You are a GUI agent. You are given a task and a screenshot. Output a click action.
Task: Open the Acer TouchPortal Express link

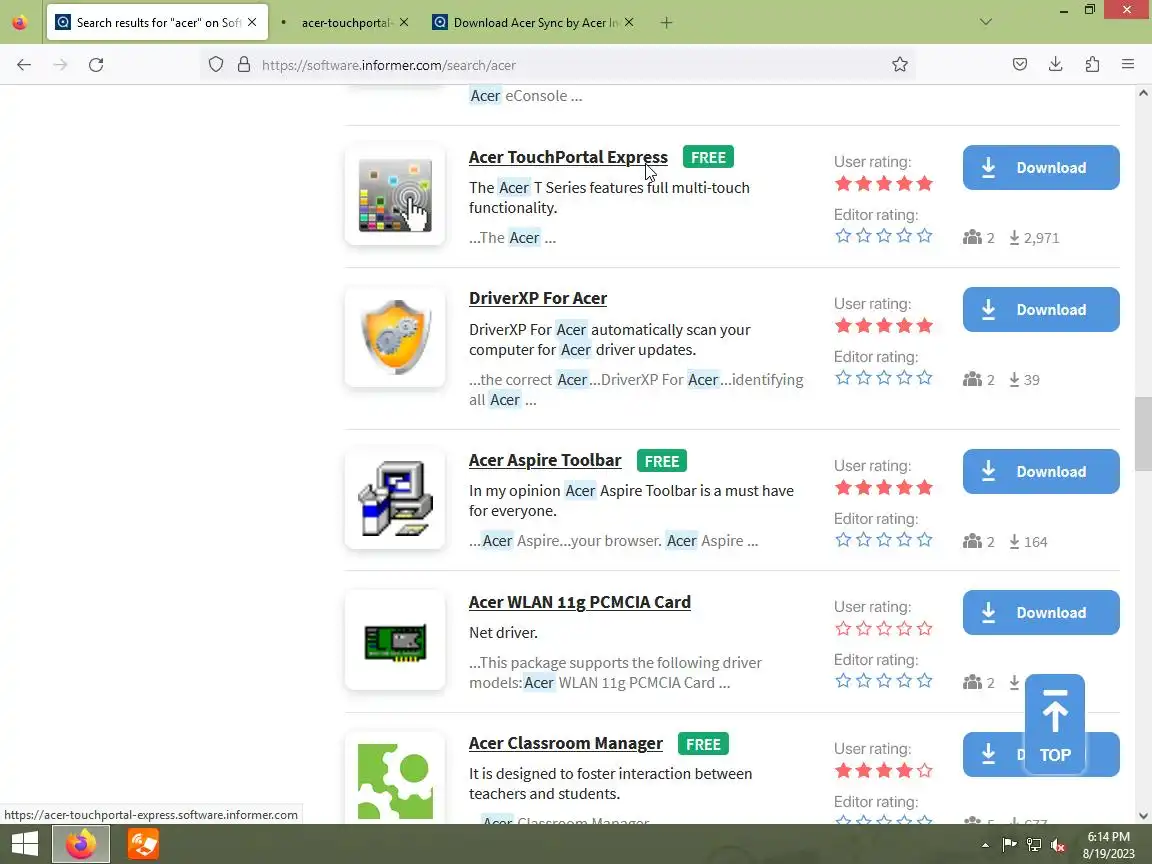(x=568, y=157)
